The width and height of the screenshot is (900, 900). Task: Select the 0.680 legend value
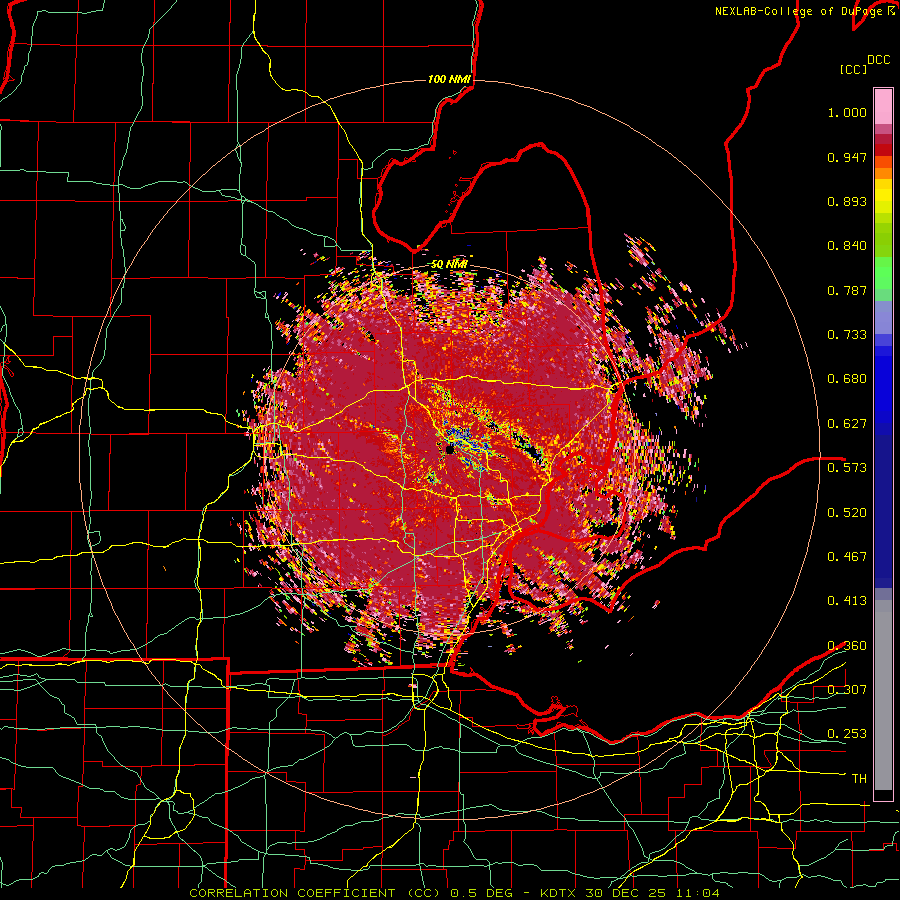(x=847, y=379)
